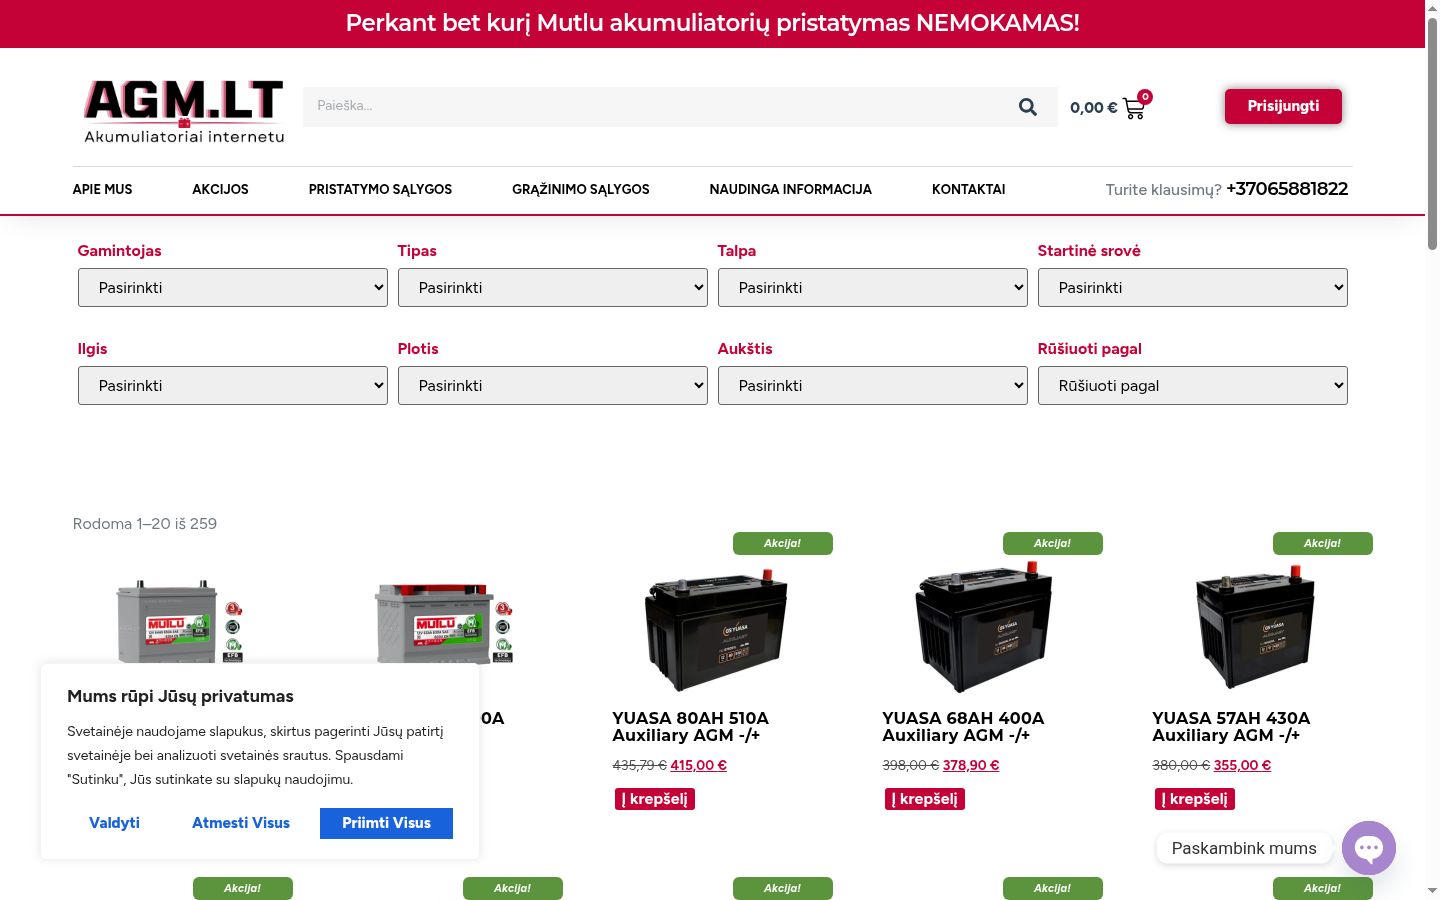Add YUASA 57AH 430A to cart
This screenshot has height=900, width=1440.
1195,799
